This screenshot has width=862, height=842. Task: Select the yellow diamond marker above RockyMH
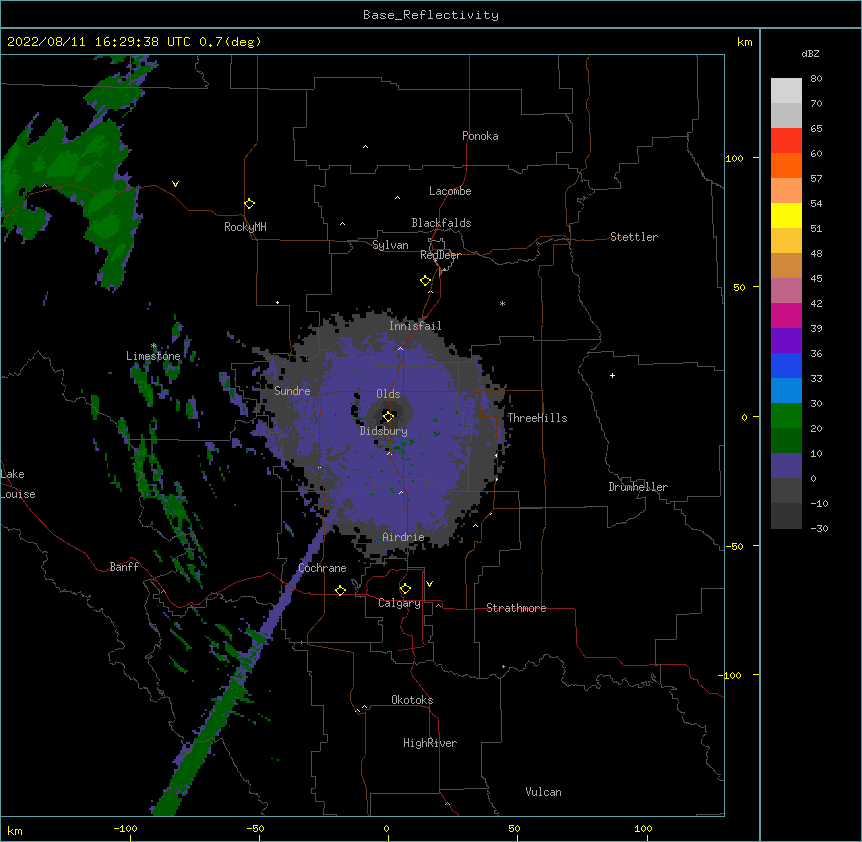coord(249,204)
